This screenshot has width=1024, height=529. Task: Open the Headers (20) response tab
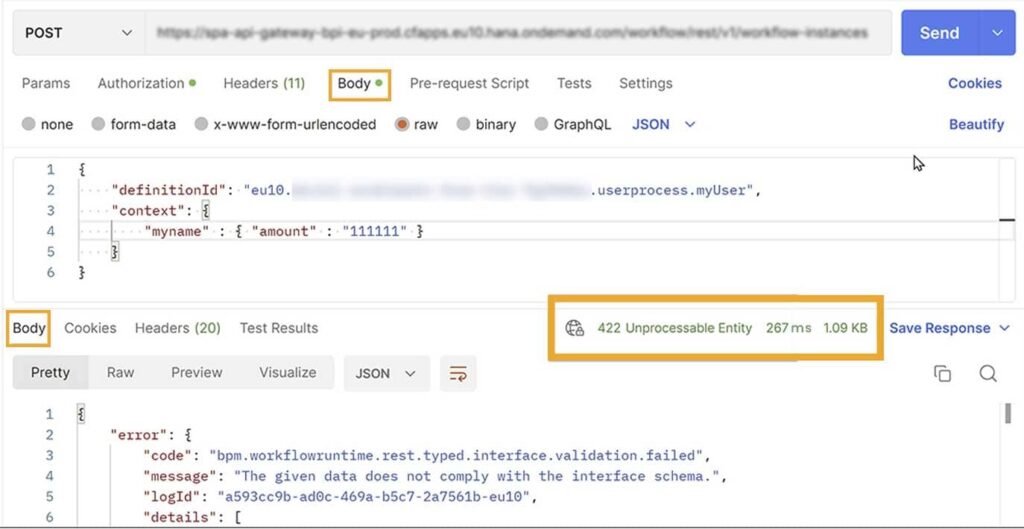pyautogui.click(x=177, y=328)
